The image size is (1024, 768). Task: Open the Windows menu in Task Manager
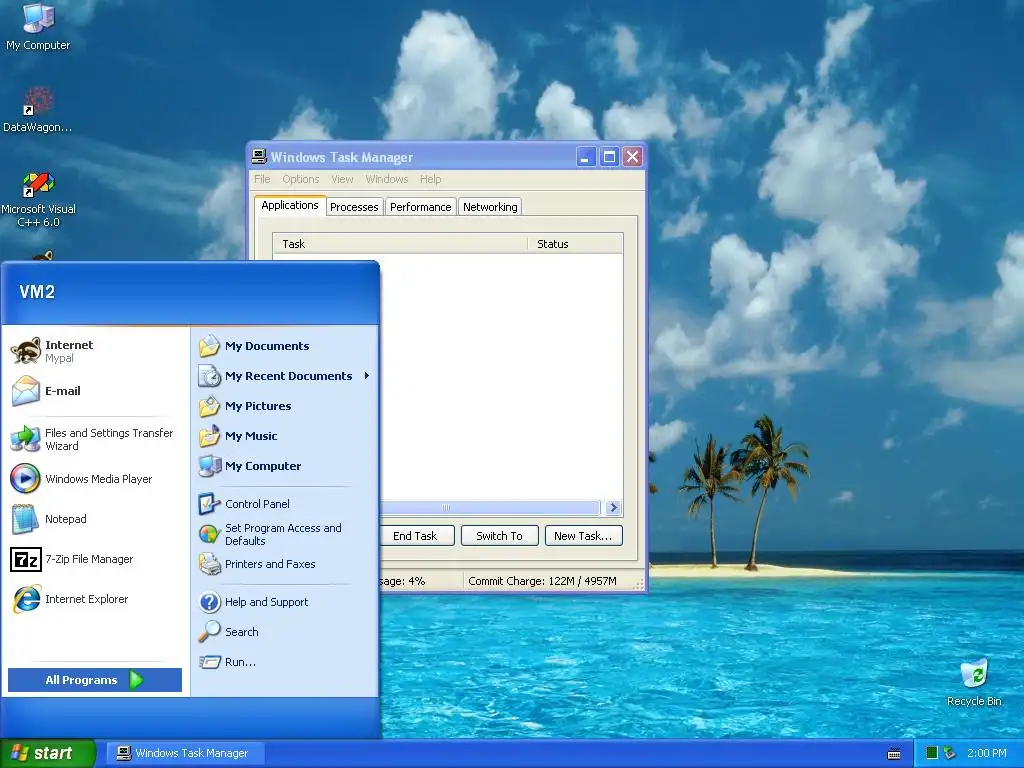[x=387, y=179]
